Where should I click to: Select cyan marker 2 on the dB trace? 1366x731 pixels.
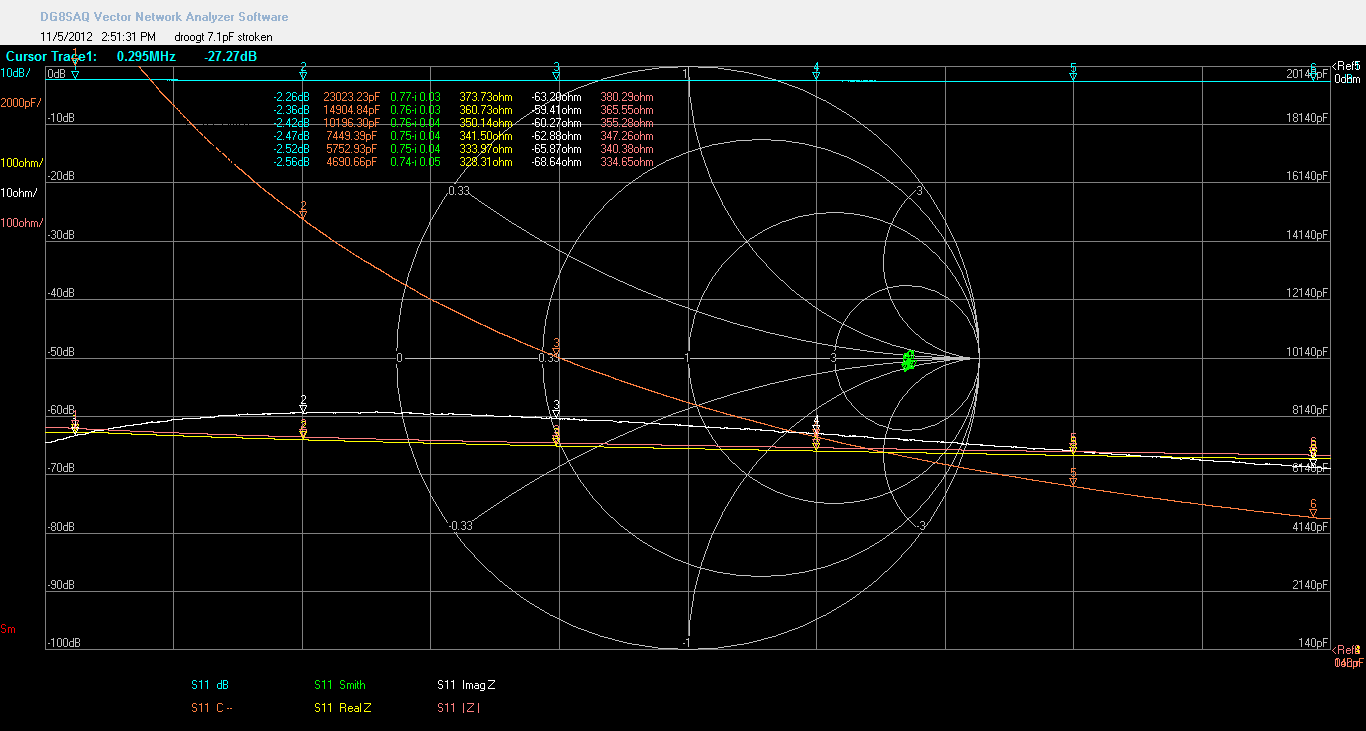coord(303,71)
